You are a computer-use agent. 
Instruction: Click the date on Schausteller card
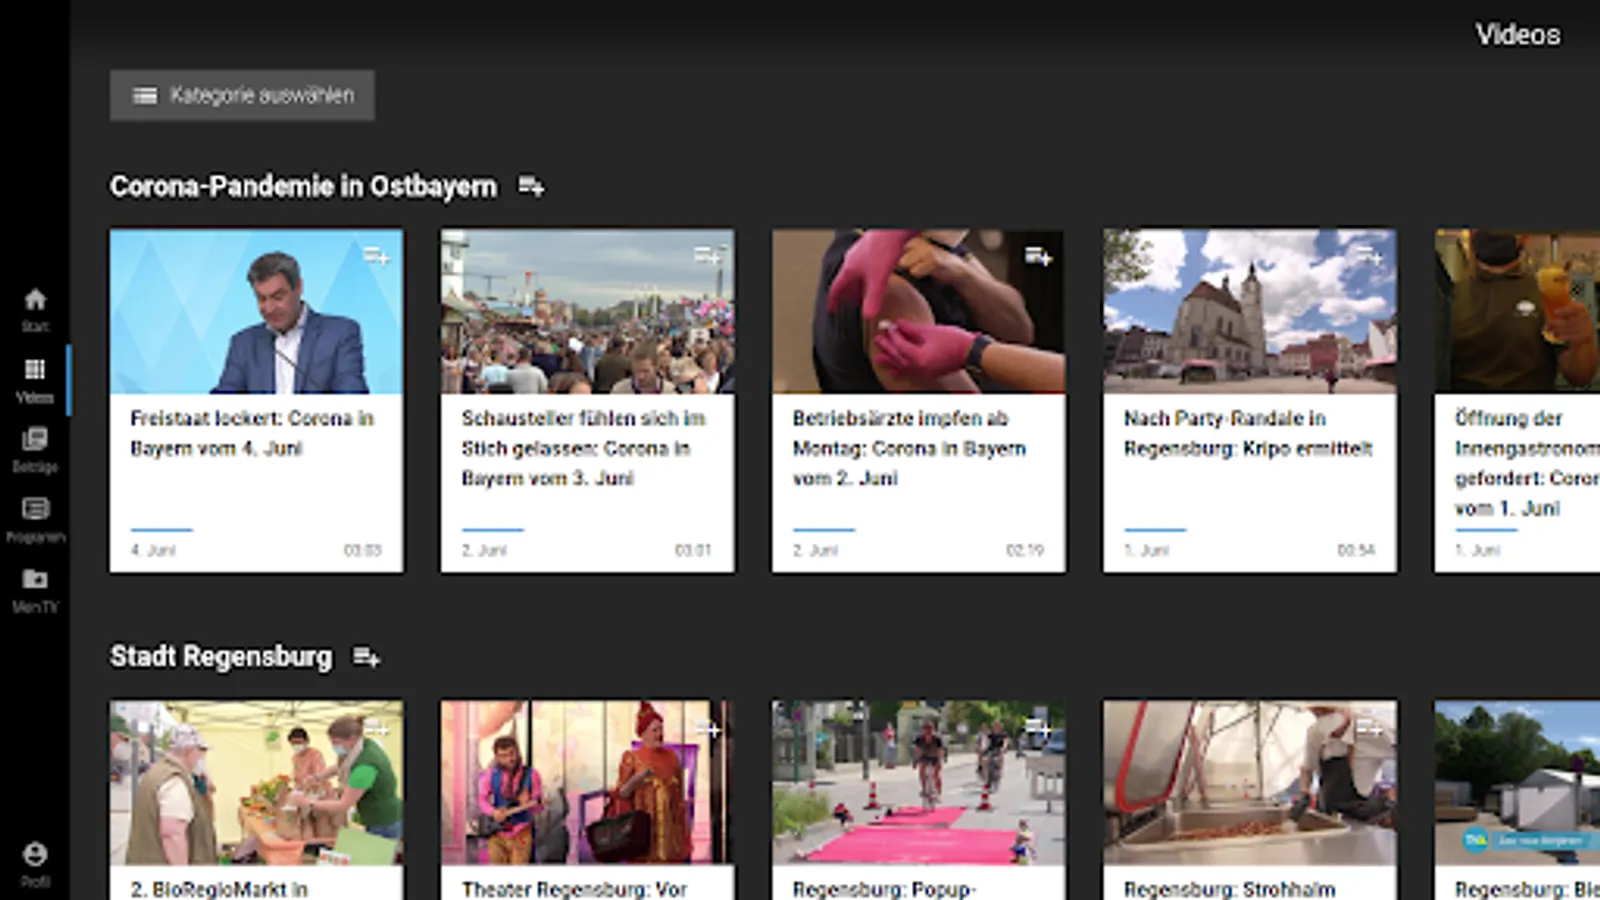click(484, 550)
